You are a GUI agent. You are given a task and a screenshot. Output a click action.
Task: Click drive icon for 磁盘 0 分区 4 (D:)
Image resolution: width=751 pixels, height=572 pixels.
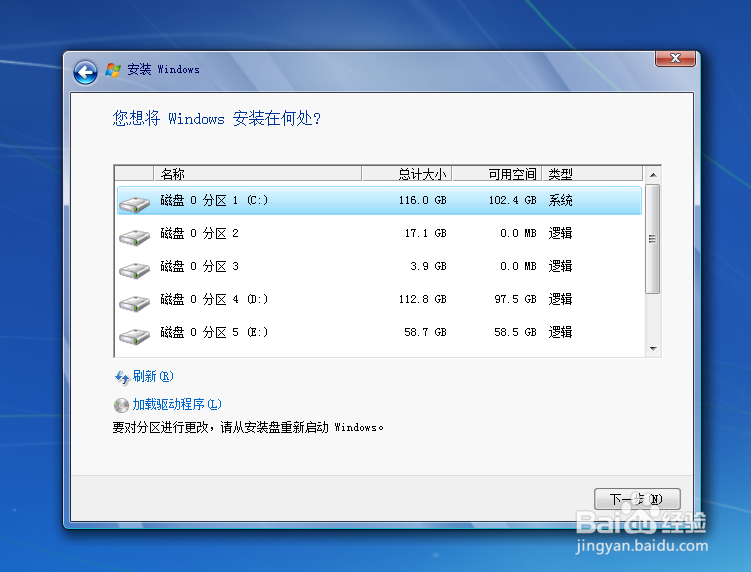coord(135,303)
